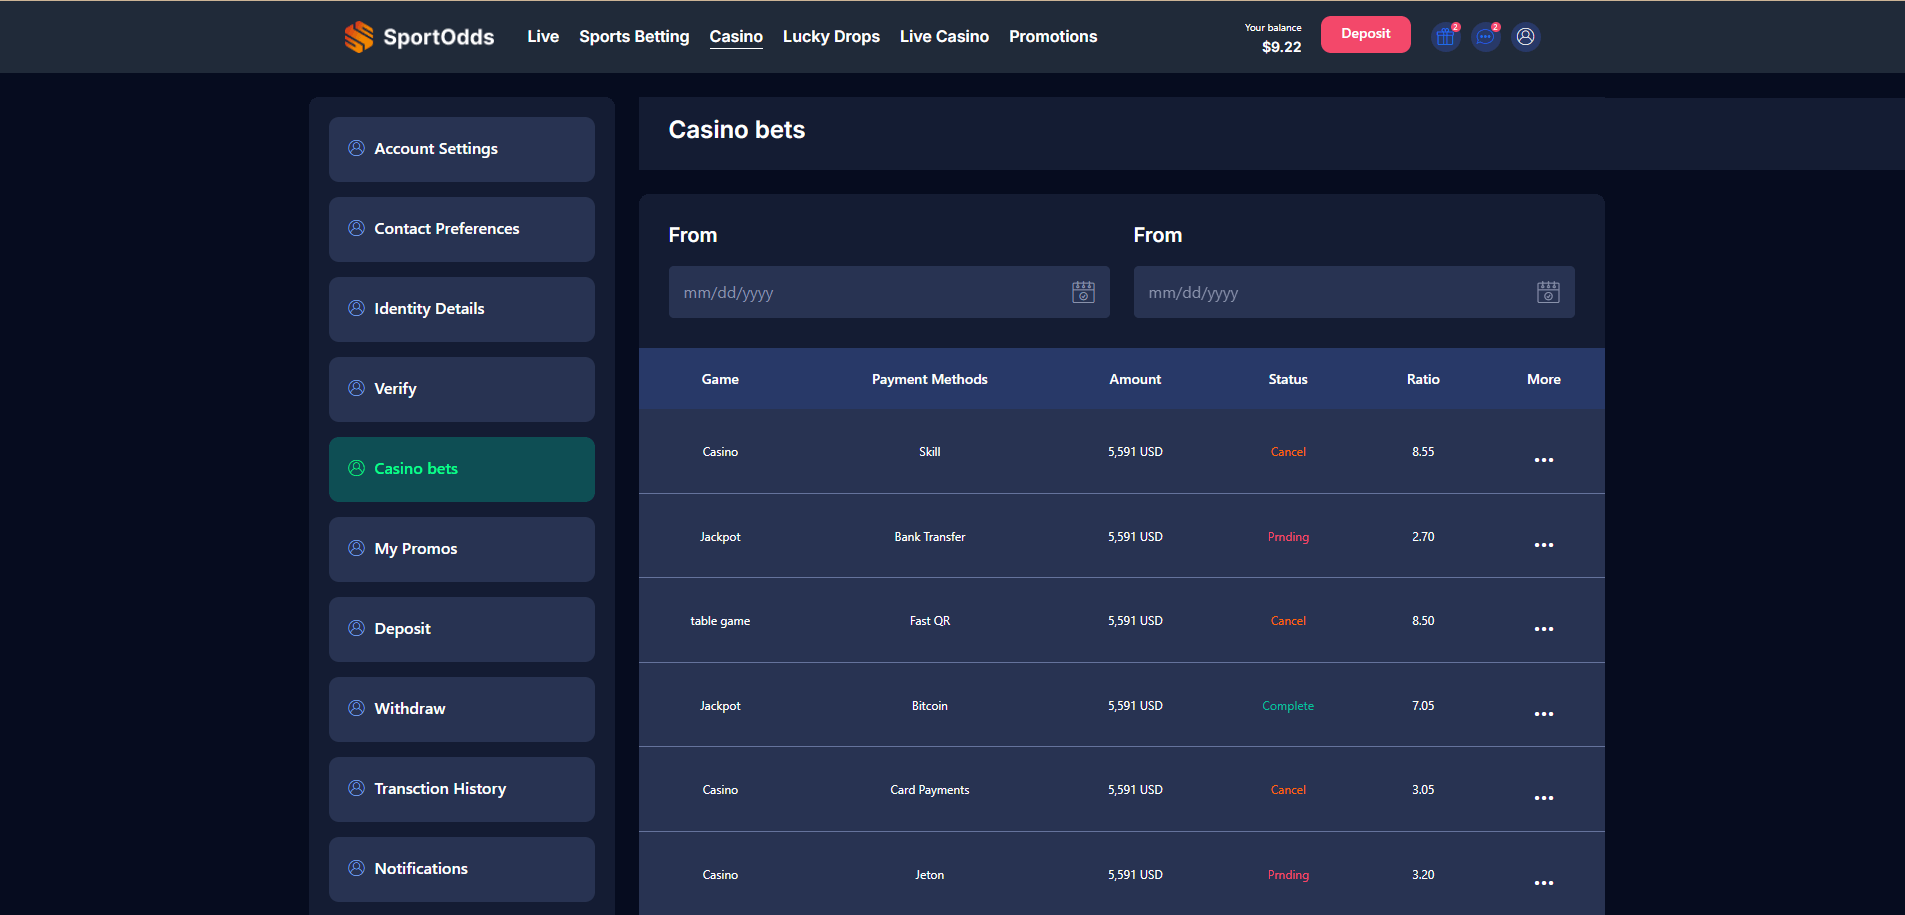Open Identity Details in sidebar
This screenshot has height=915, width=1905.
(462, 309)
